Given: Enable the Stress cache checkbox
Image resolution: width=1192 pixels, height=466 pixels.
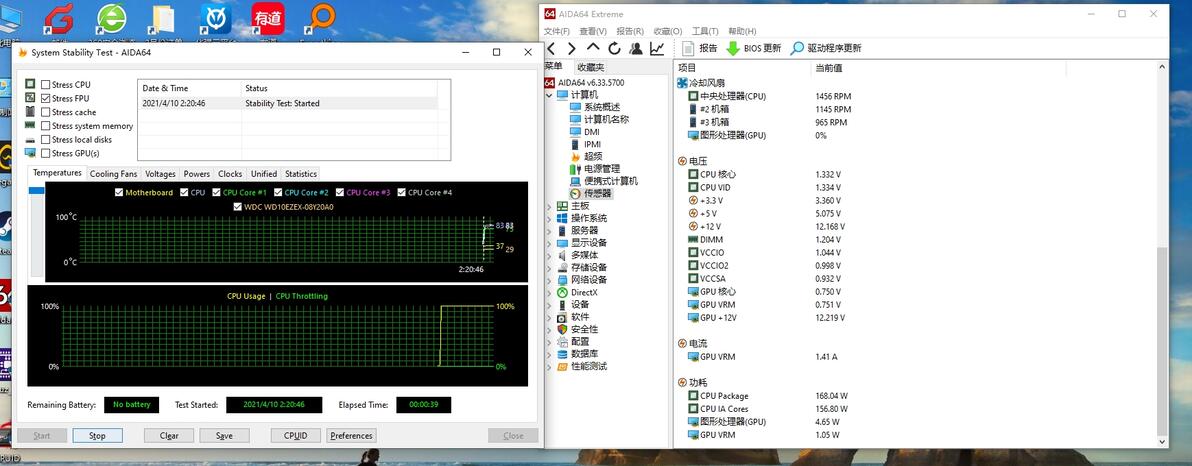Looking at the screenshot, I should (x=46, y=112).
